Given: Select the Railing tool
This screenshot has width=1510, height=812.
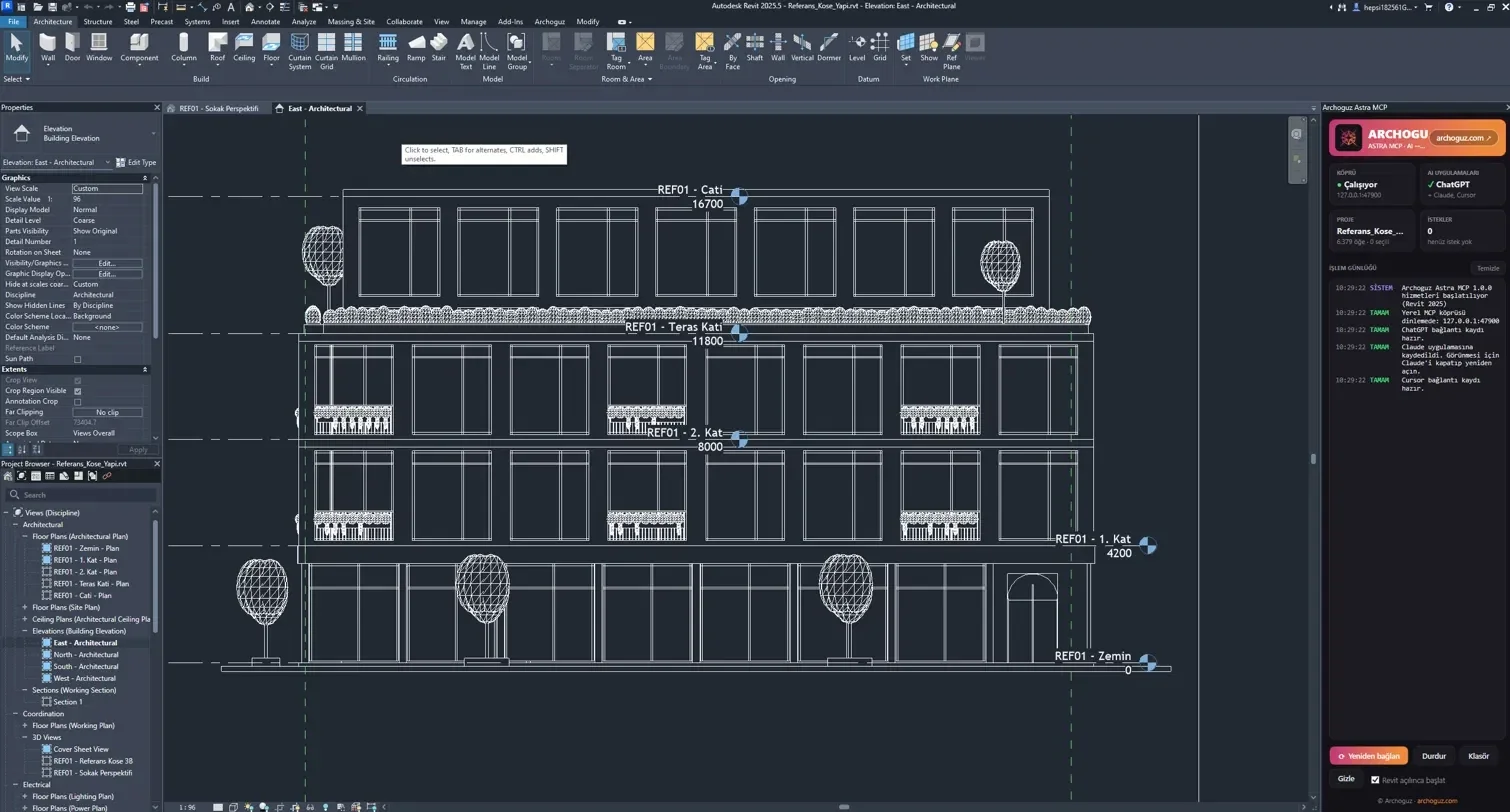Looking at the screenshot, I should [388, 46].
